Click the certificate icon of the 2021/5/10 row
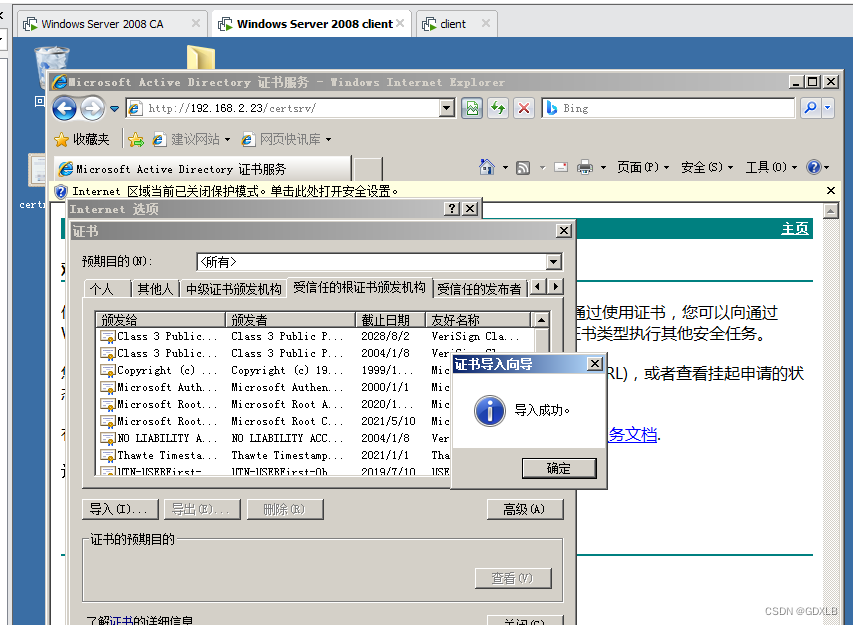Screen dimensions: 853x625 coord(107,422)
